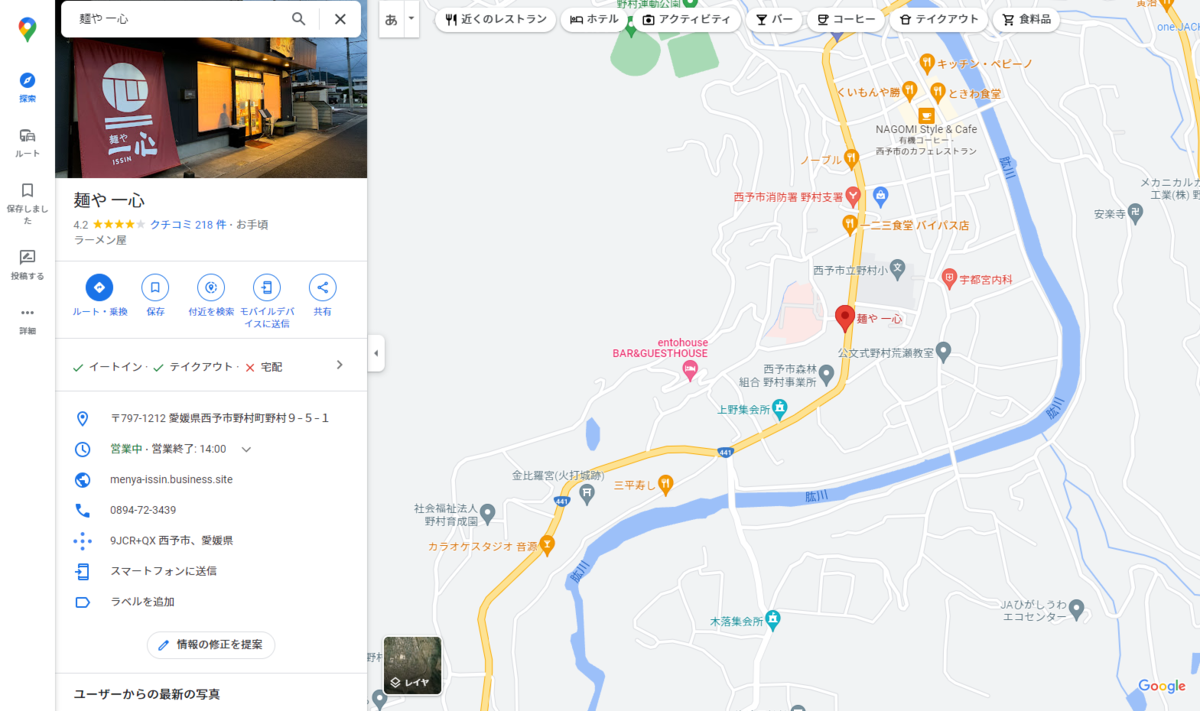This screenshot has height=711, width=1200.
Task: Clear the search with the X icon
Action: click(340, 19)
